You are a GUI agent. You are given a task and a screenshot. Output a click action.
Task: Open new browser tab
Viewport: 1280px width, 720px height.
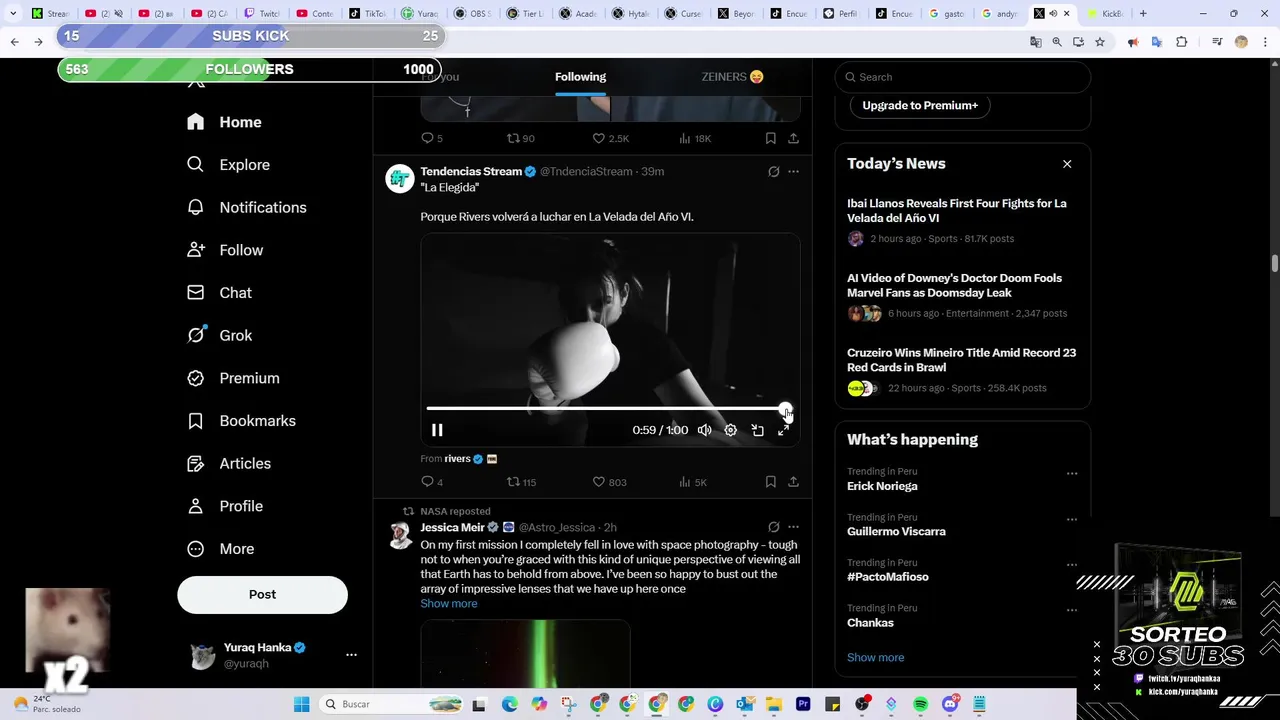(x=1143, y=13)
